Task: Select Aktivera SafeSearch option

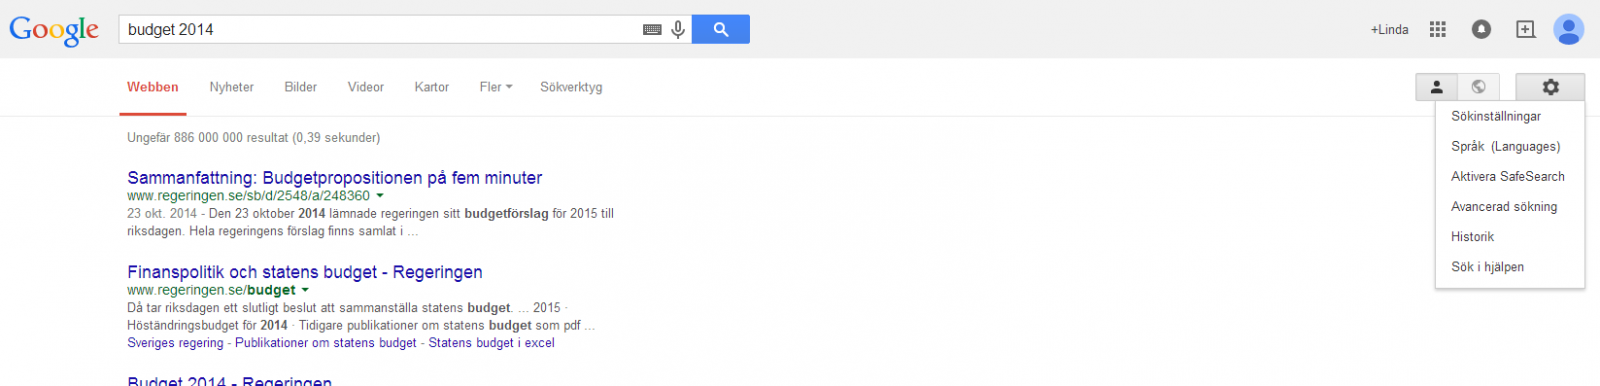Action: tap(1508, 176)
